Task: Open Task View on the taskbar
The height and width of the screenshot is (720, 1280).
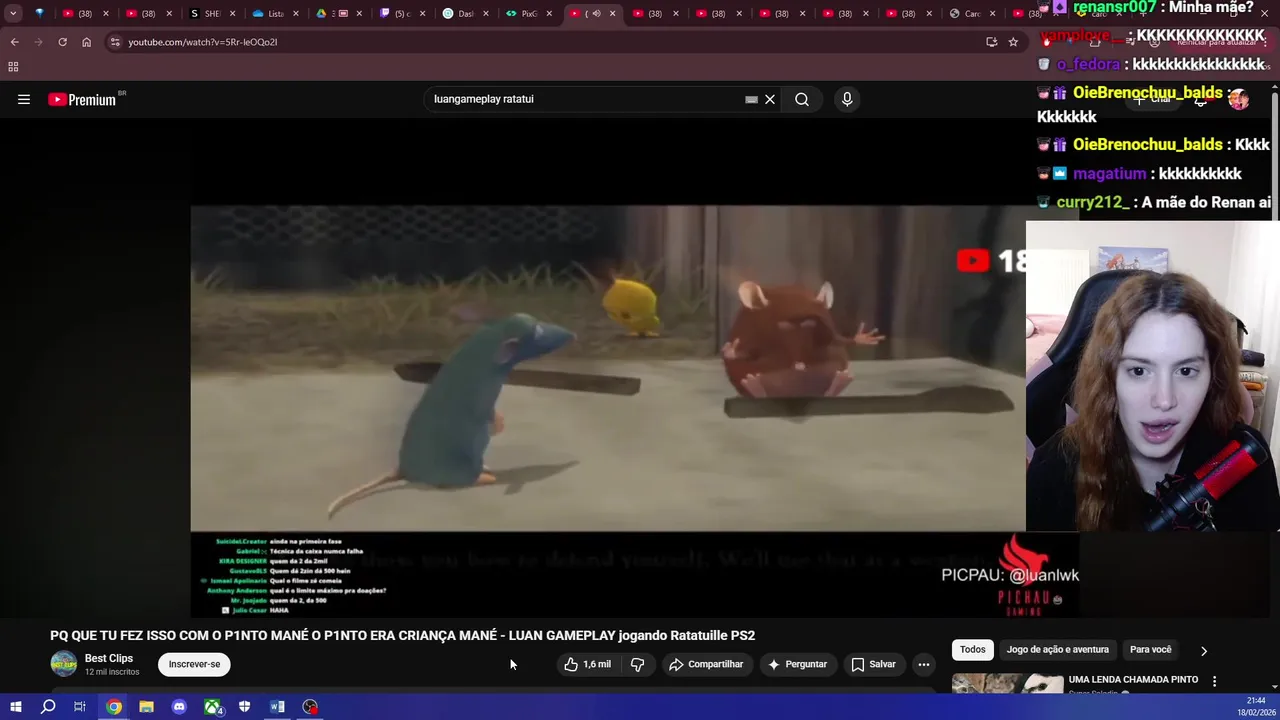Action: [x=80, y=707]
